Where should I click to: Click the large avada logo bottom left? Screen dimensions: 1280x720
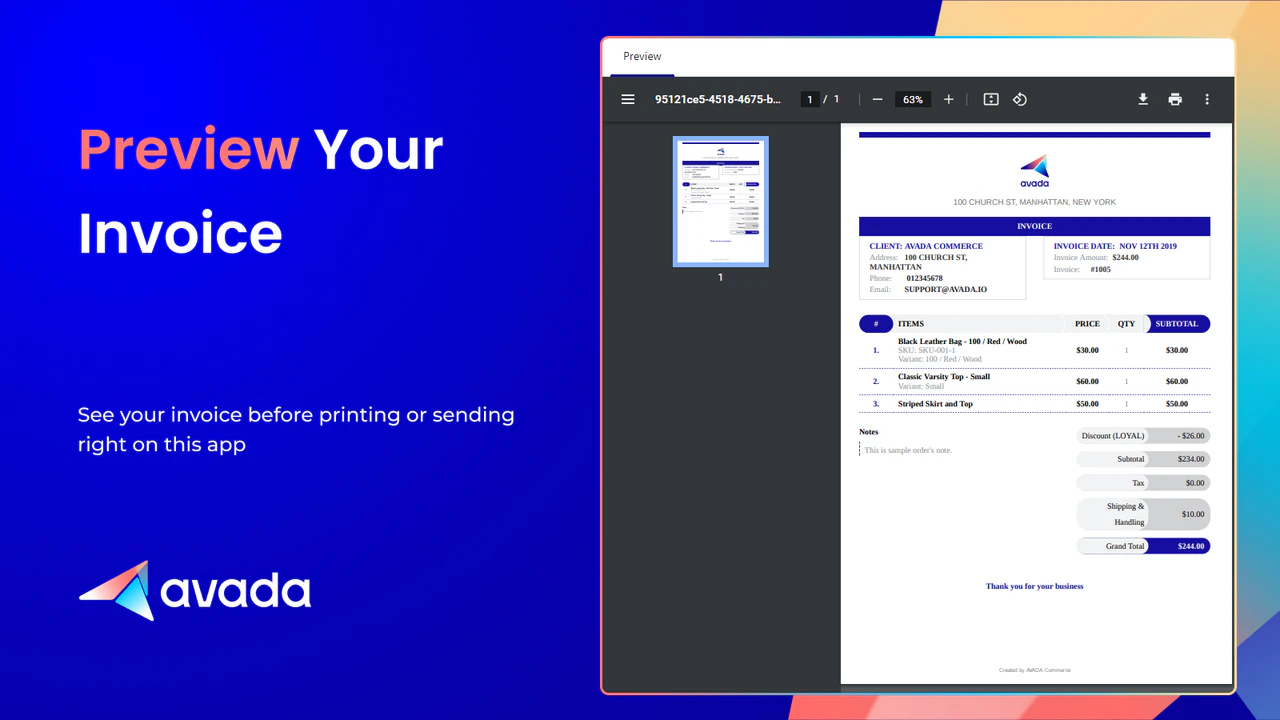coord(195,590)
